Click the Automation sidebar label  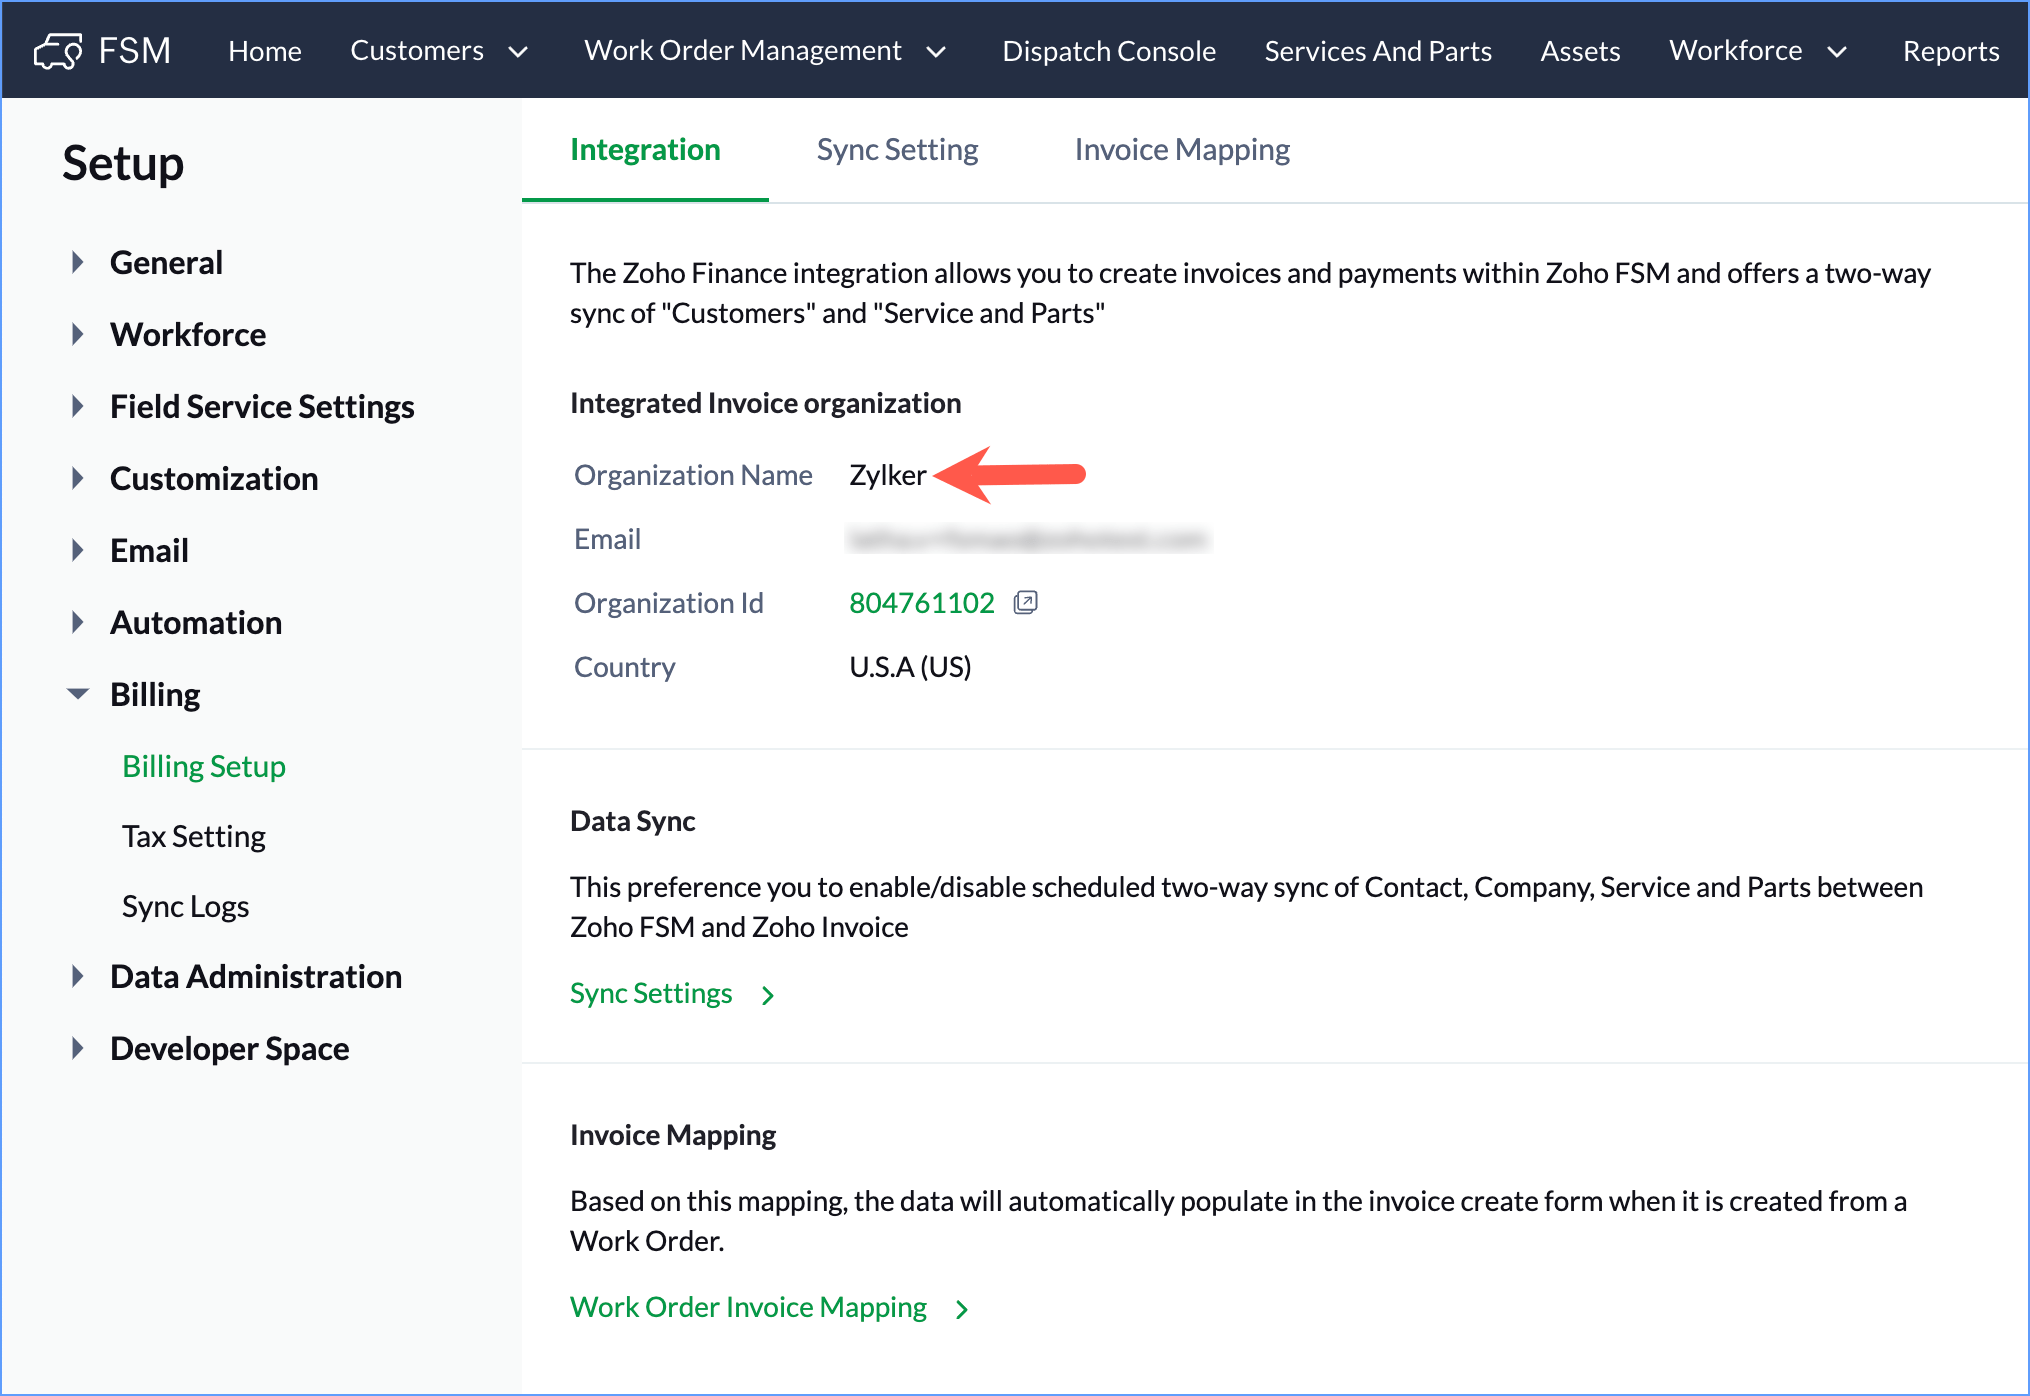pyautogui.click(x=196, y=623)
